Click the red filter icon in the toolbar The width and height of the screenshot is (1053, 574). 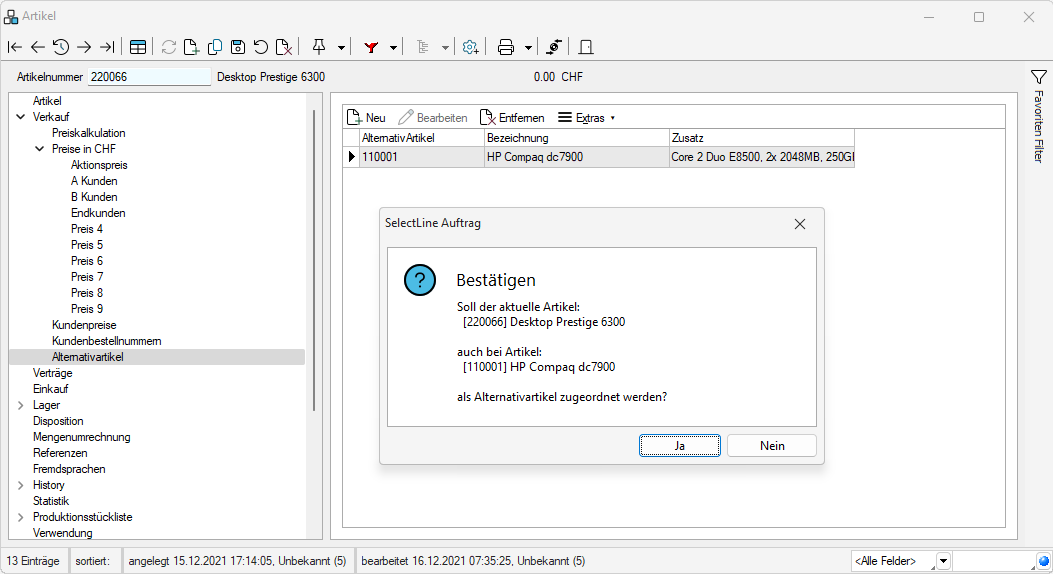(371, 47)
